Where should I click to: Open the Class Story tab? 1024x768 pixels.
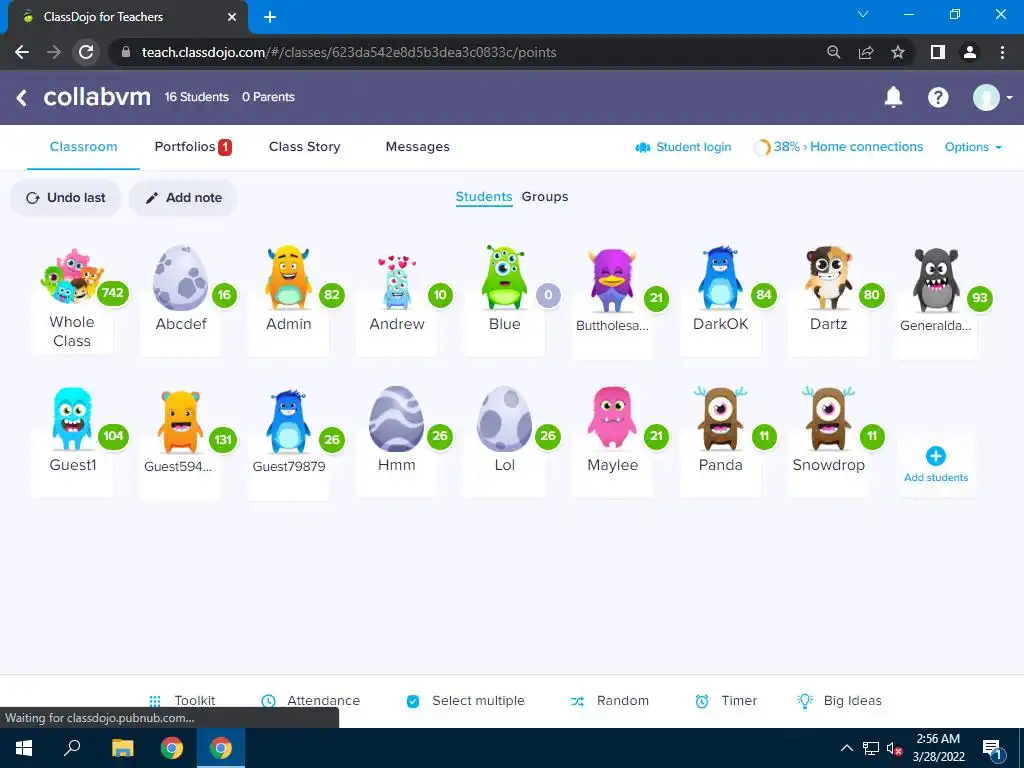click(x=304, y=147)
